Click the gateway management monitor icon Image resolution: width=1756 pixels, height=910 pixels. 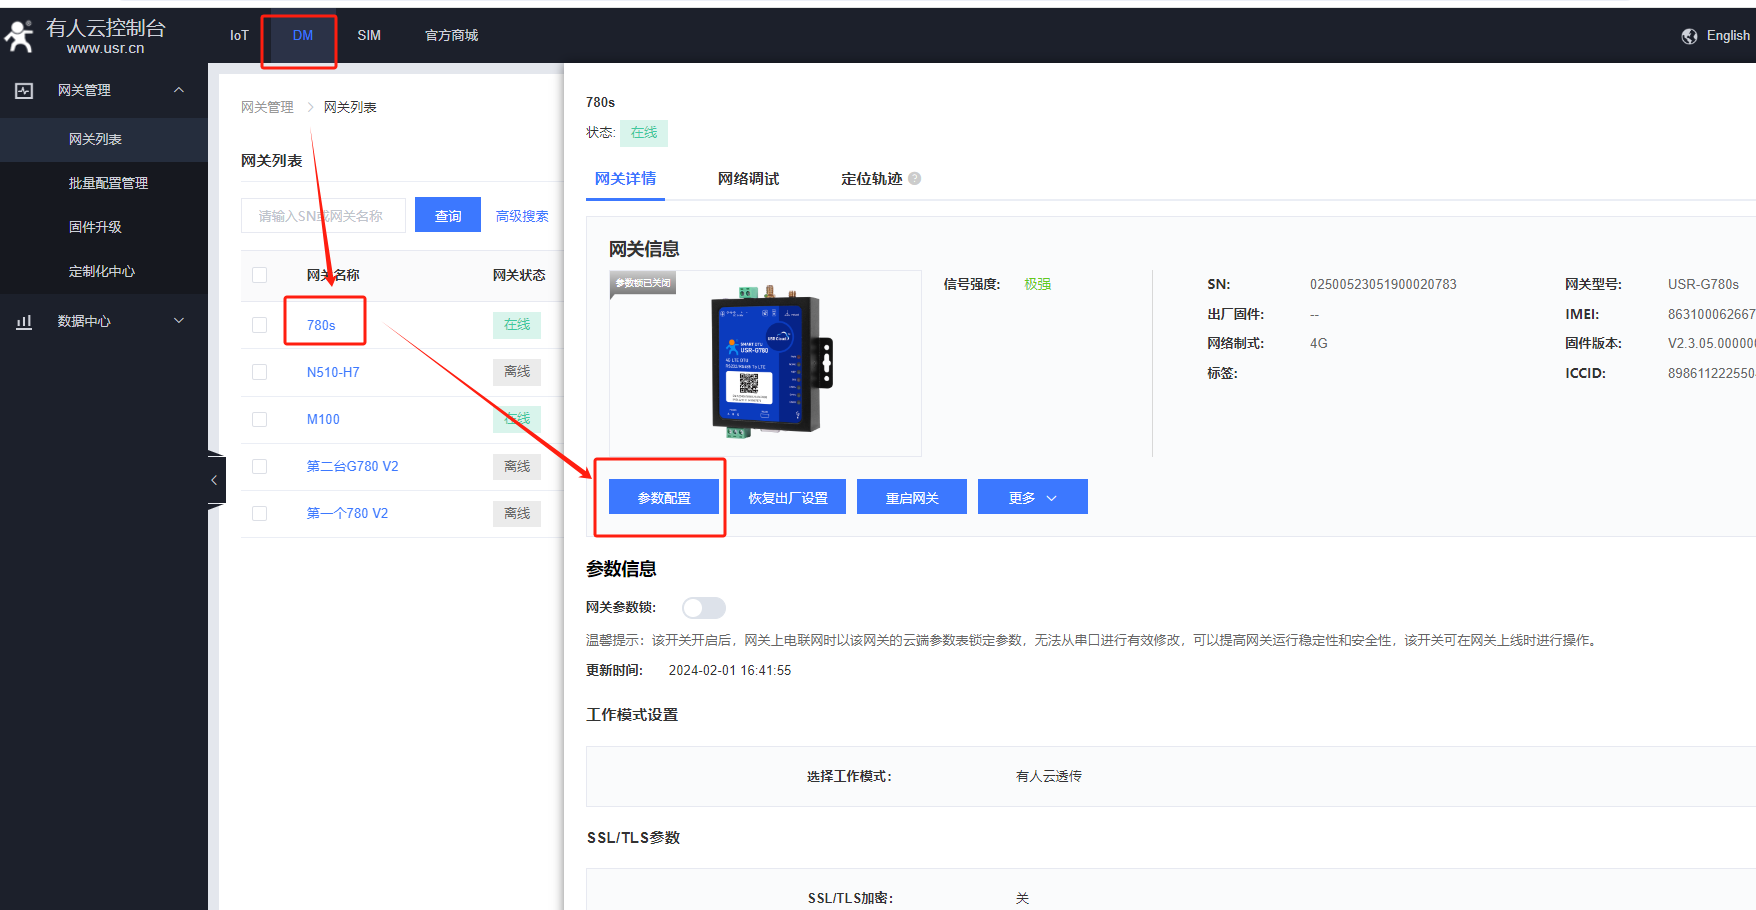coord(24,91)
